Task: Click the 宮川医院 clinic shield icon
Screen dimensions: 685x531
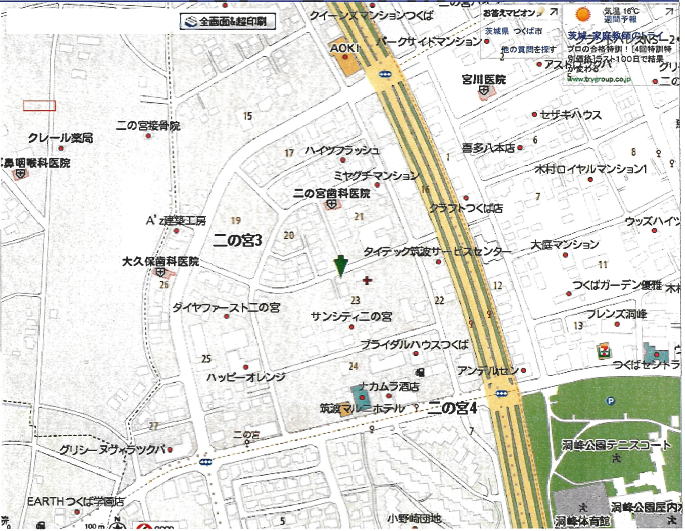Action: pos(484,91)
